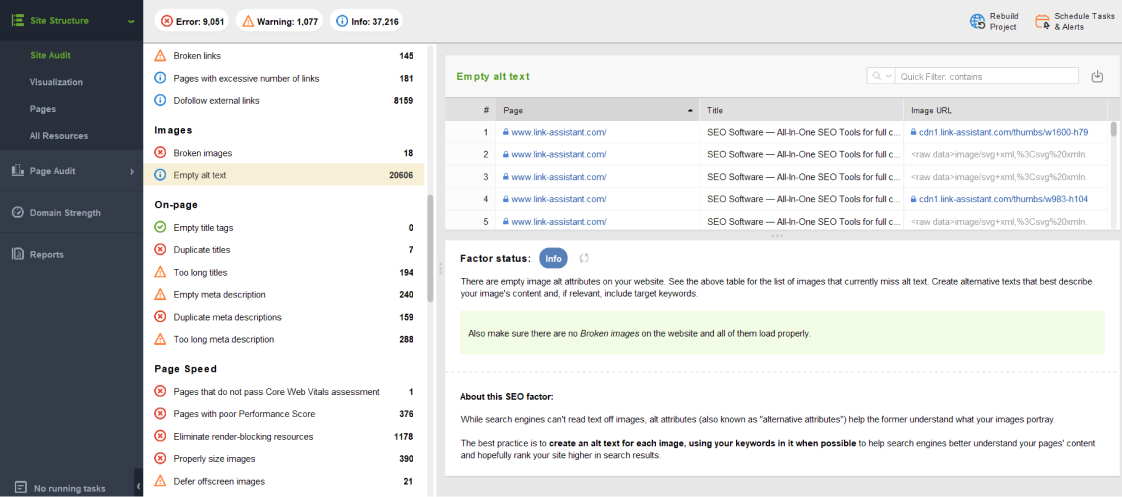Image resolution: width=1122 pixels, height=497 pixels.
Task: Open cdn1 thumbs w1600-h79 image URL
Action: (x=1003, y=132)
